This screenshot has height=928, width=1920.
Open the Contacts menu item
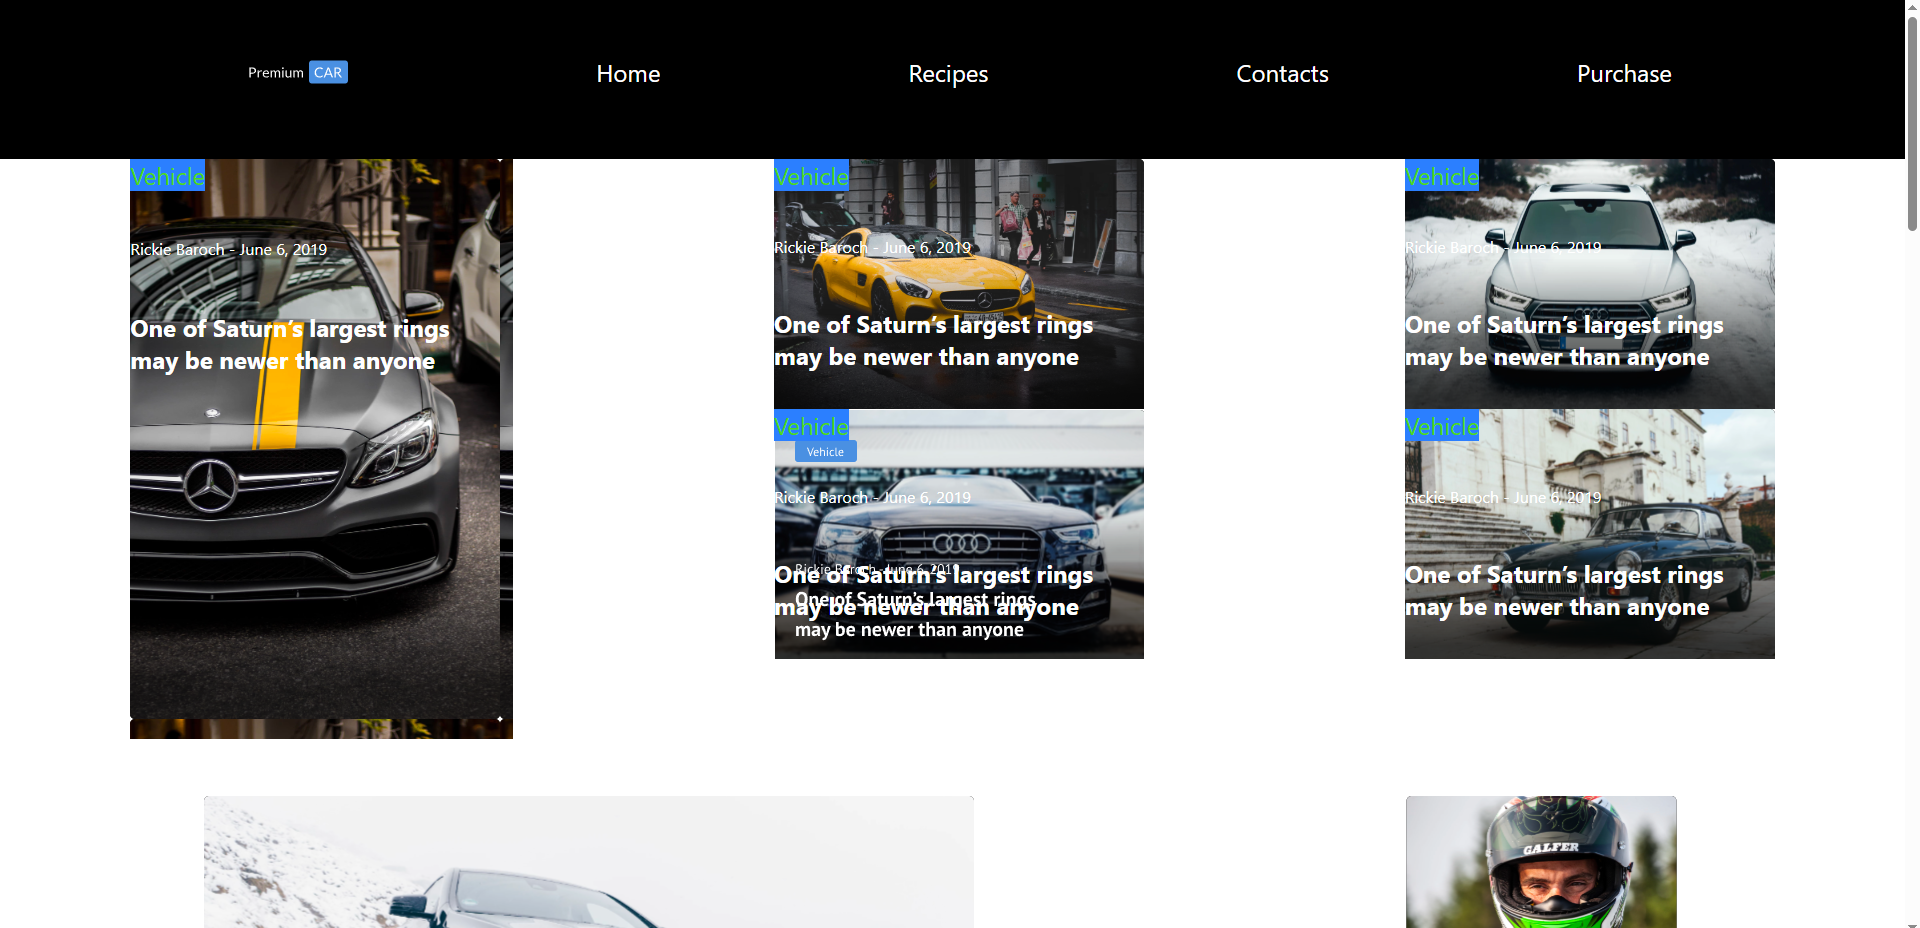tap(1281, 74)
